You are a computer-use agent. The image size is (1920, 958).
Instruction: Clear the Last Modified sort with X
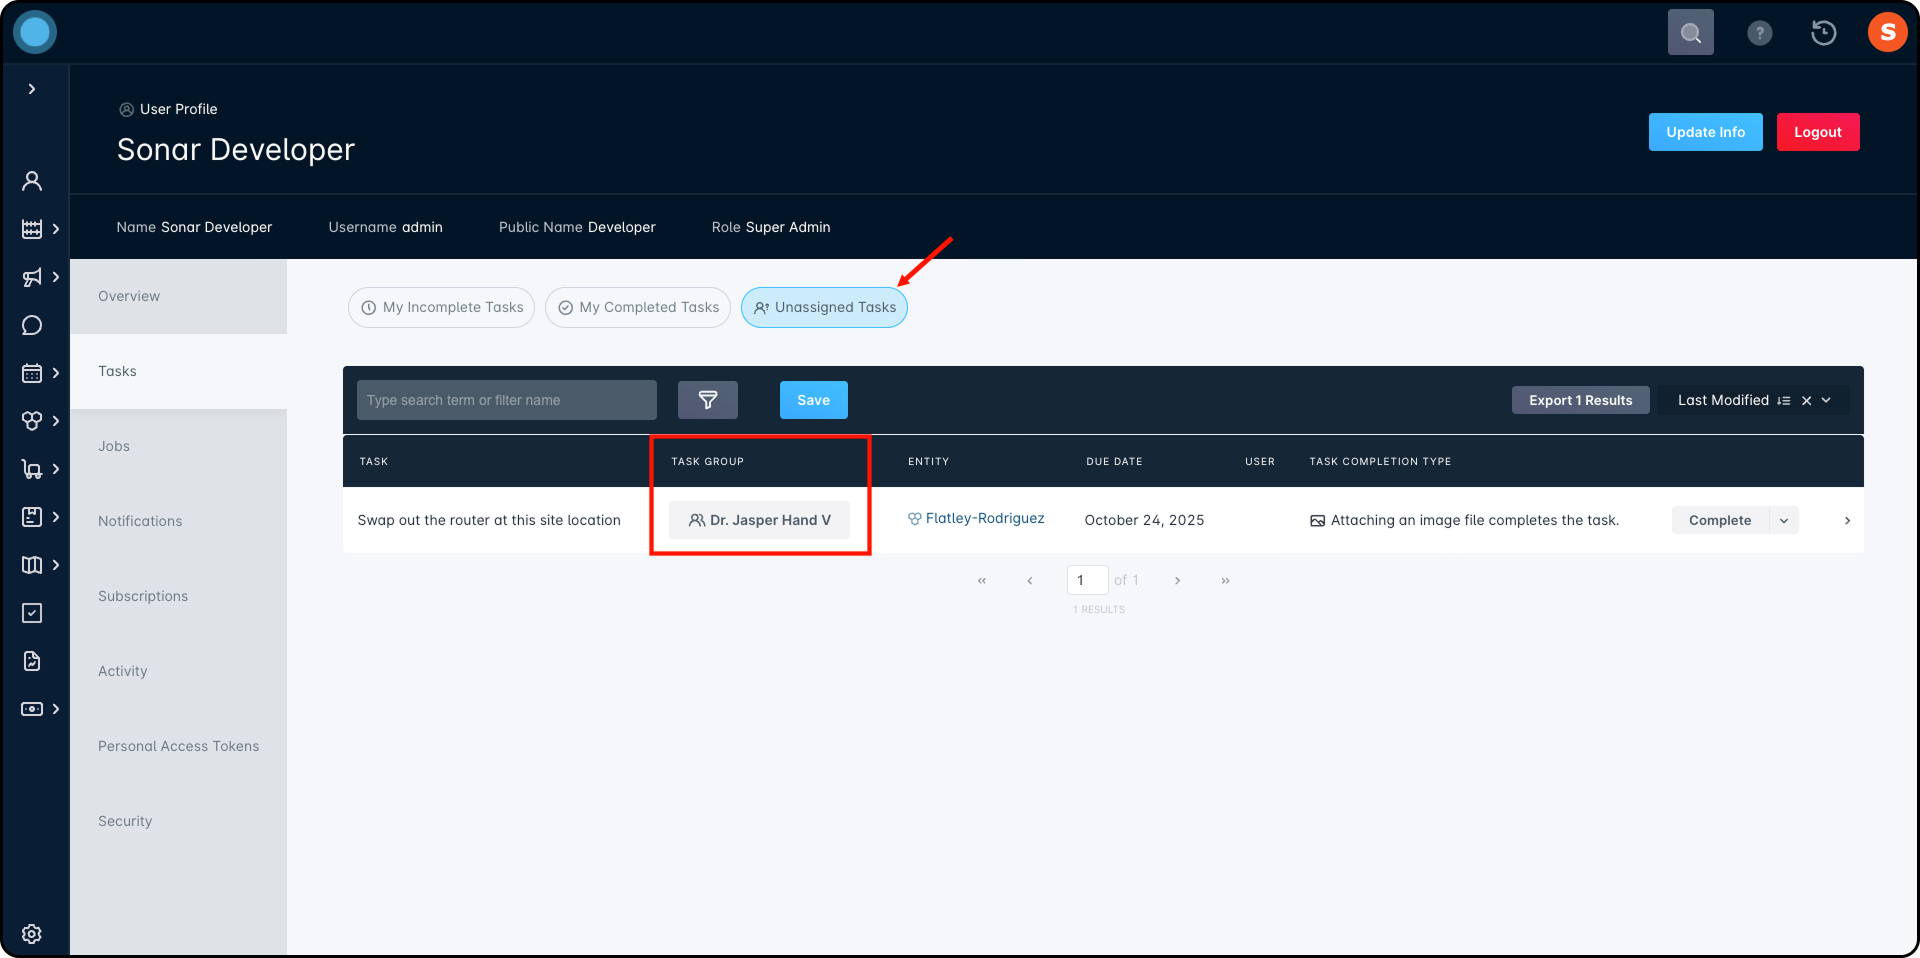point(1807,400)
